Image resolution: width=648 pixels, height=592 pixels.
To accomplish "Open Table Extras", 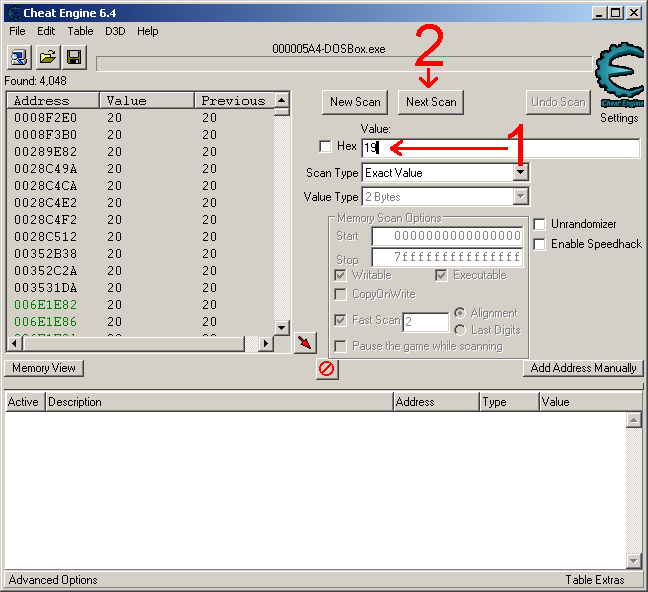I will coord(595,580).
